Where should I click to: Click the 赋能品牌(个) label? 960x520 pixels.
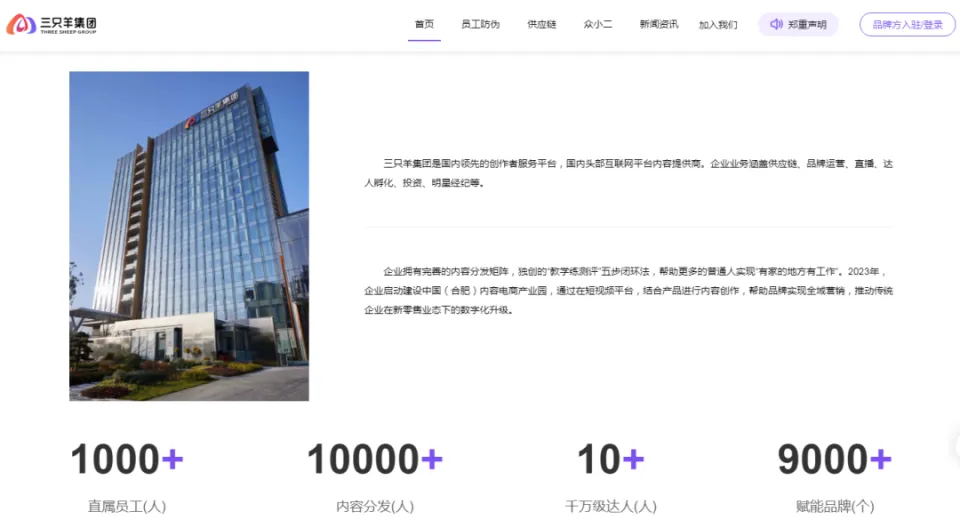834,507
